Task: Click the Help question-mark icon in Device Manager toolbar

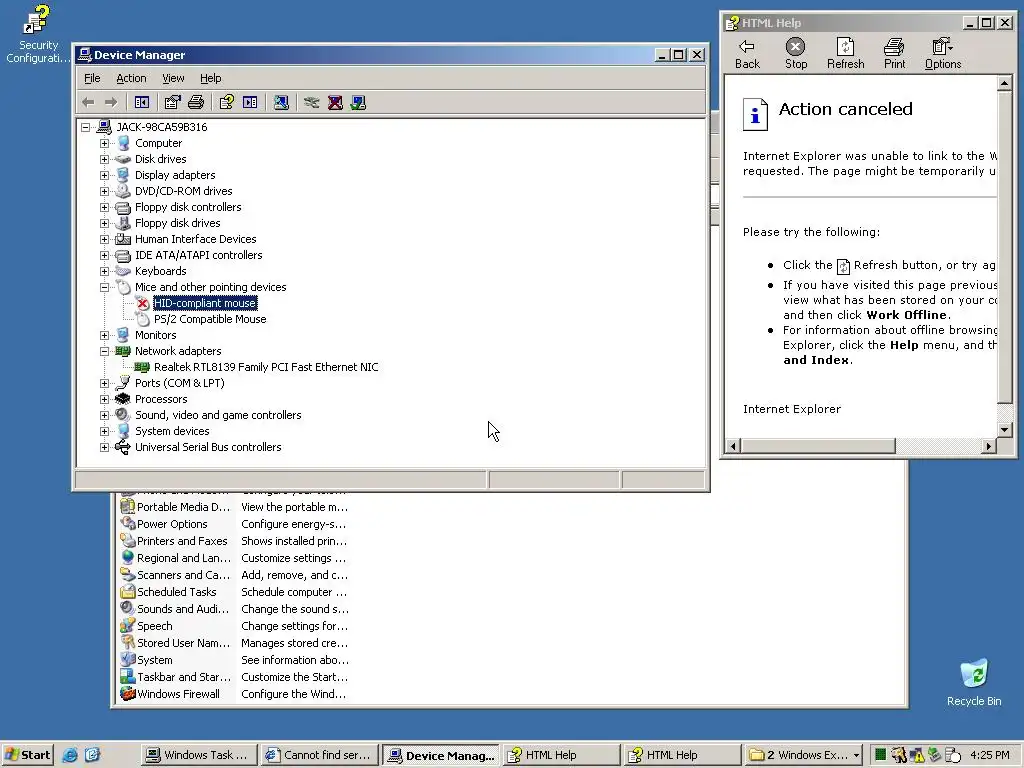Action: [227, 103]
